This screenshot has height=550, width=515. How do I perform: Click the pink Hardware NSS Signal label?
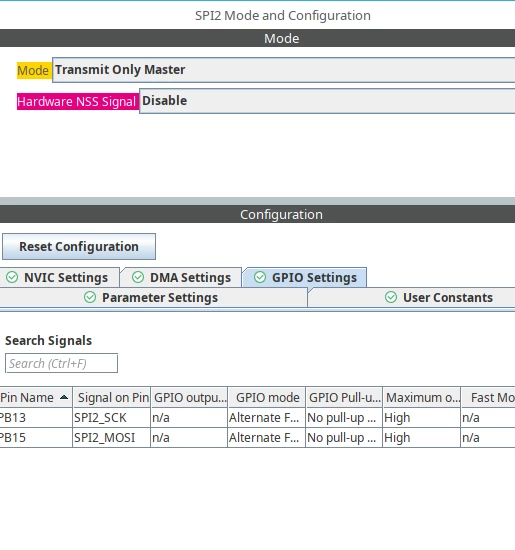(x=77, y=101)
